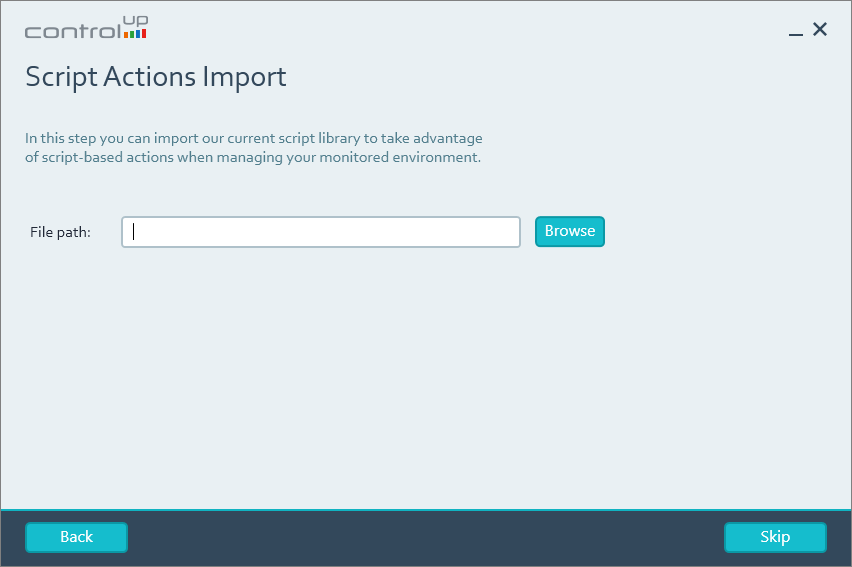Go back to the previous wizard step

(76, 537)
